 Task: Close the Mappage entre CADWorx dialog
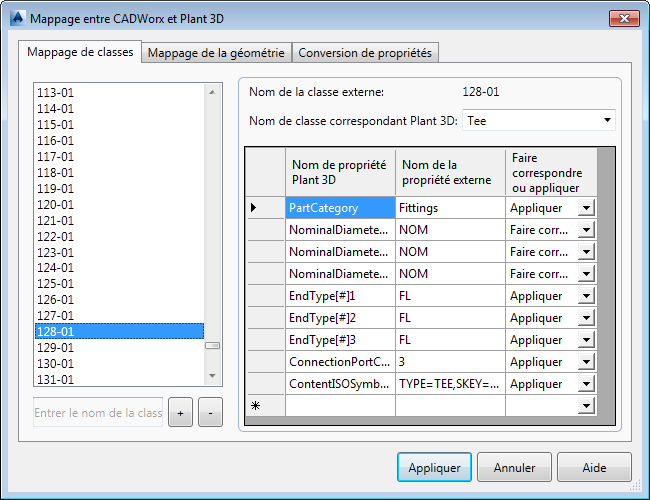tap(624, 18)
